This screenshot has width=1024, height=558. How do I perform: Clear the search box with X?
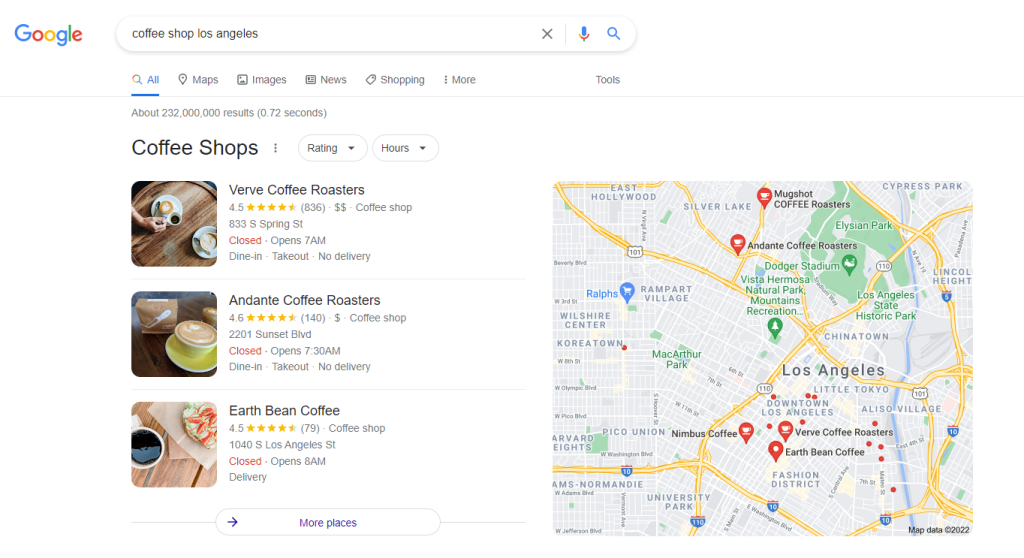tap(547, 33)
